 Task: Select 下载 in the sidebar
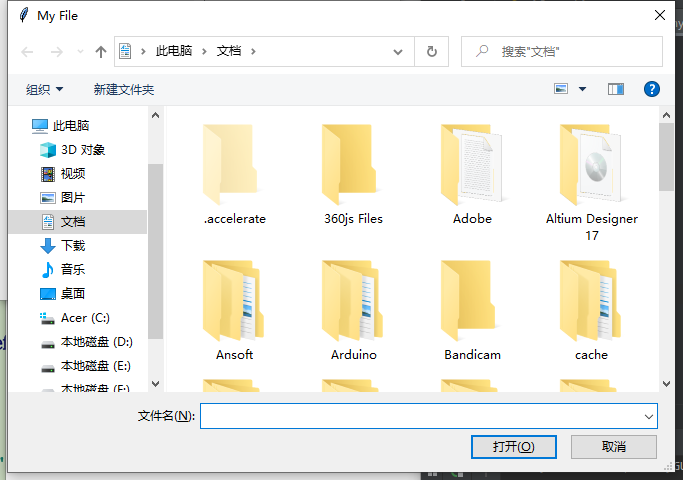(x=73, y=246)
